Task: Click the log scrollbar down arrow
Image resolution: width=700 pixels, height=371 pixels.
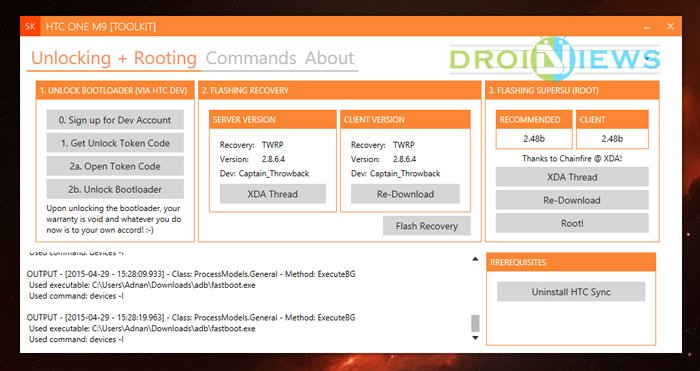Action: [475, 338]
